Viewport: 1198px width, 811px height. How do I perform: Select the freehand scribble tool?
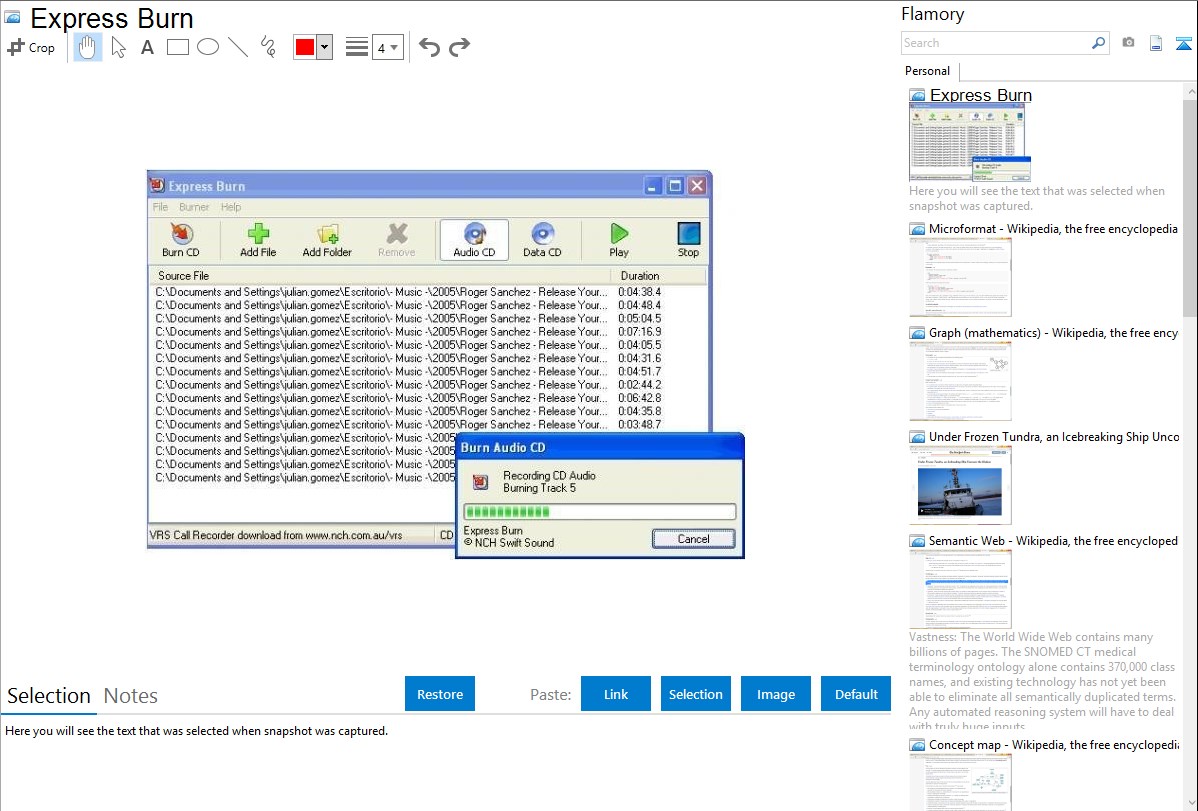point(268,47)
